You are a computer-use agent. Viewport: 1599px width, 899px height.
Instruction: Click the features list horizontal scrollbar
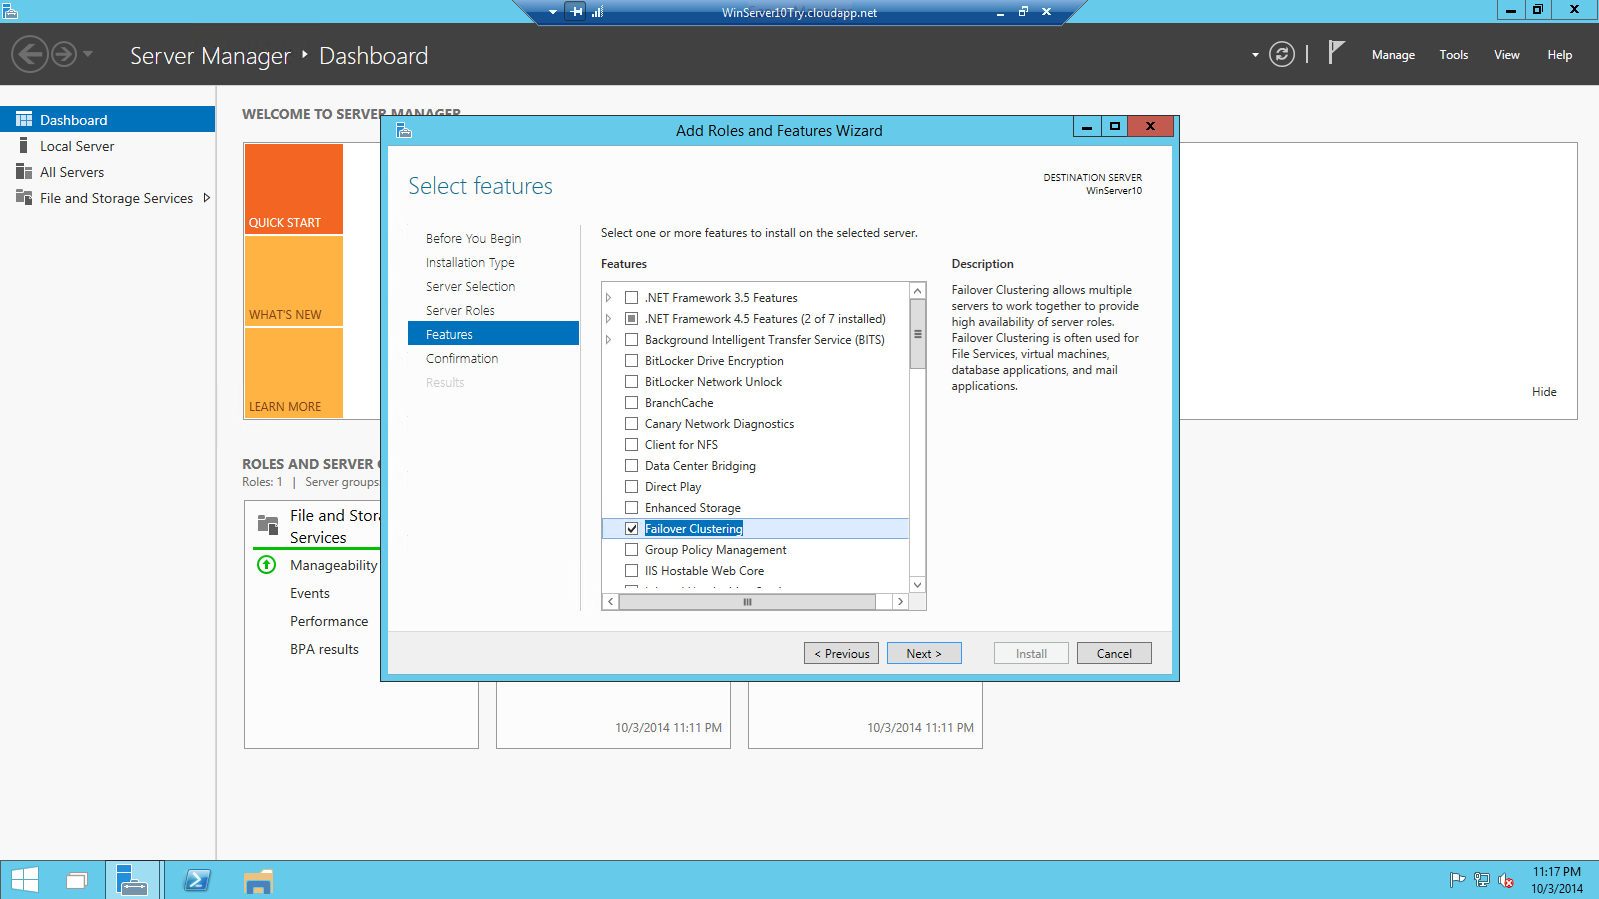coord(747,602)
